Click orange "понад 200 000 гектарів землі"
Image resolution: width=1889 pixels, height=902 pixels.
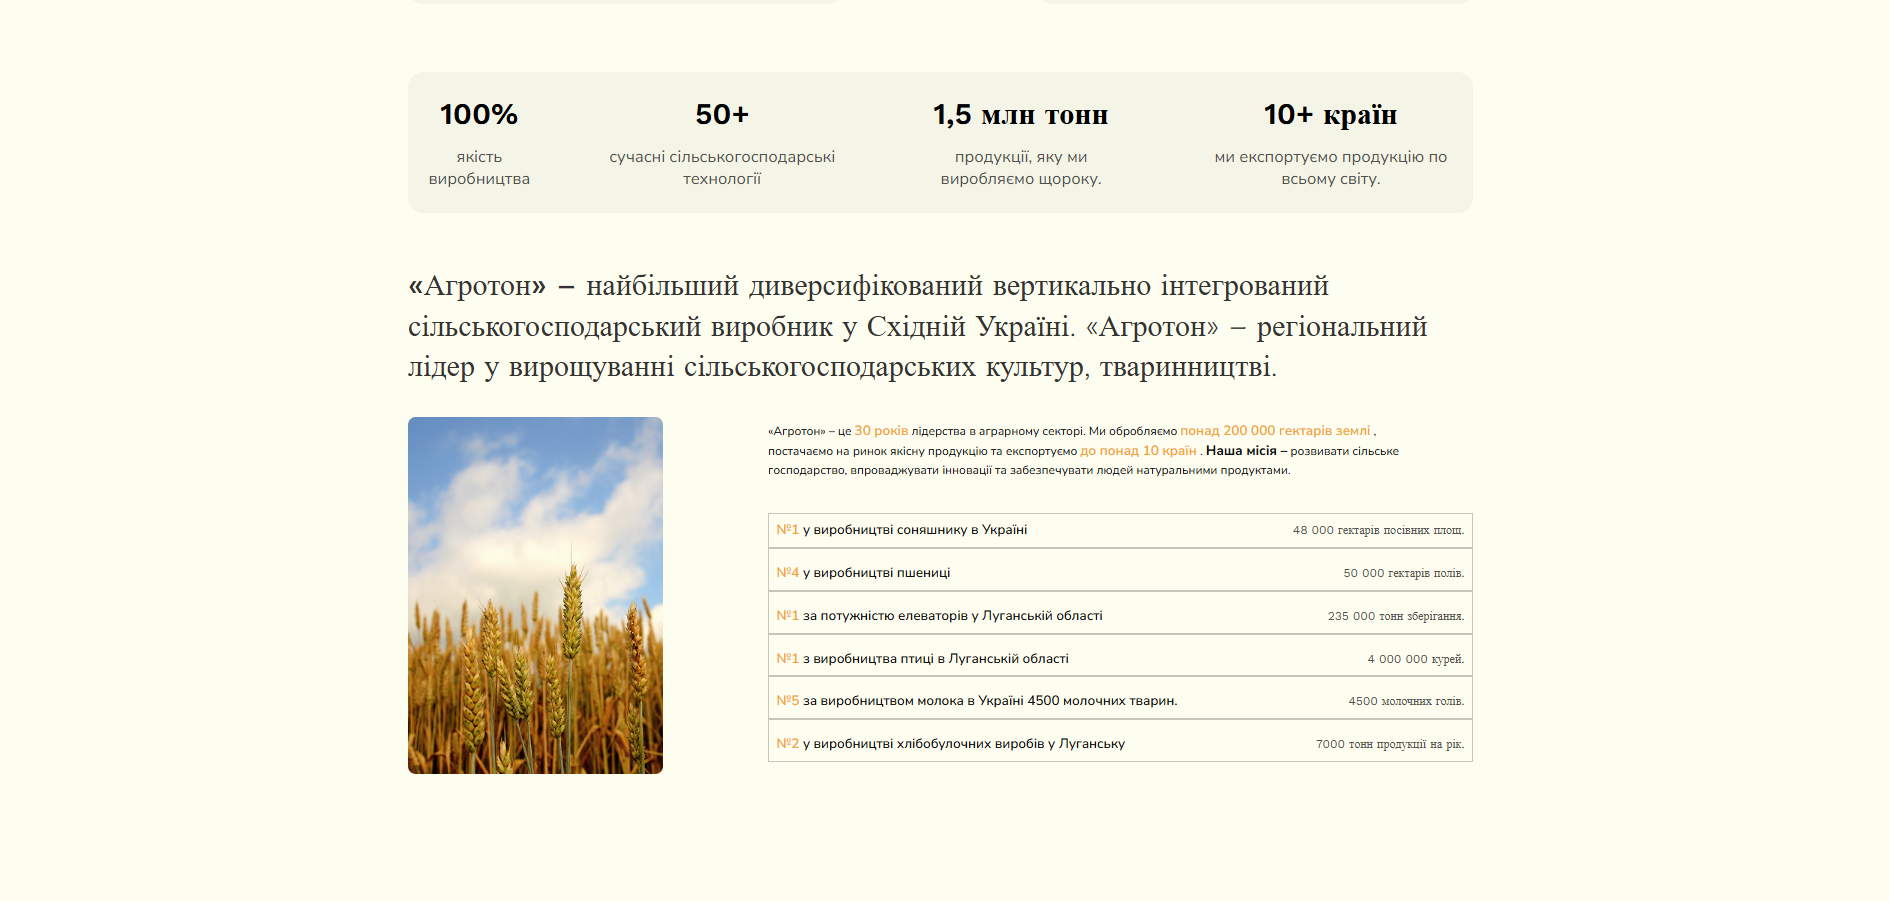pyautogui.click(x=1275, y=431)
